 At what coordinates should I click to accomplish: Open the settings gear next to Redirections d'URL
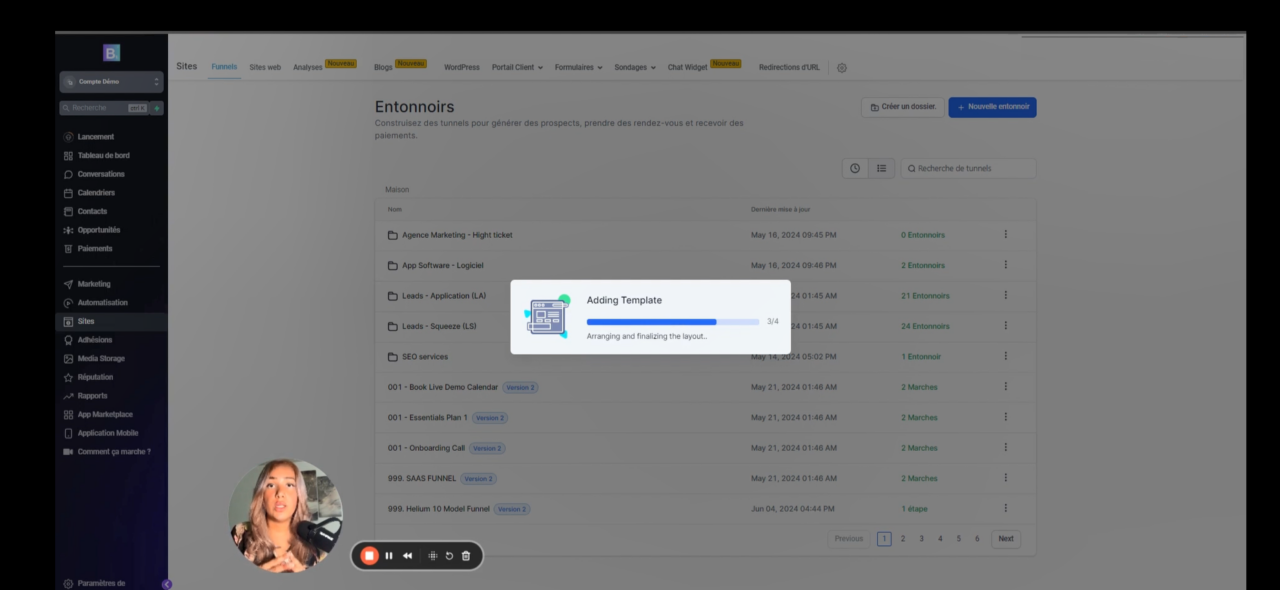[841, 67]
